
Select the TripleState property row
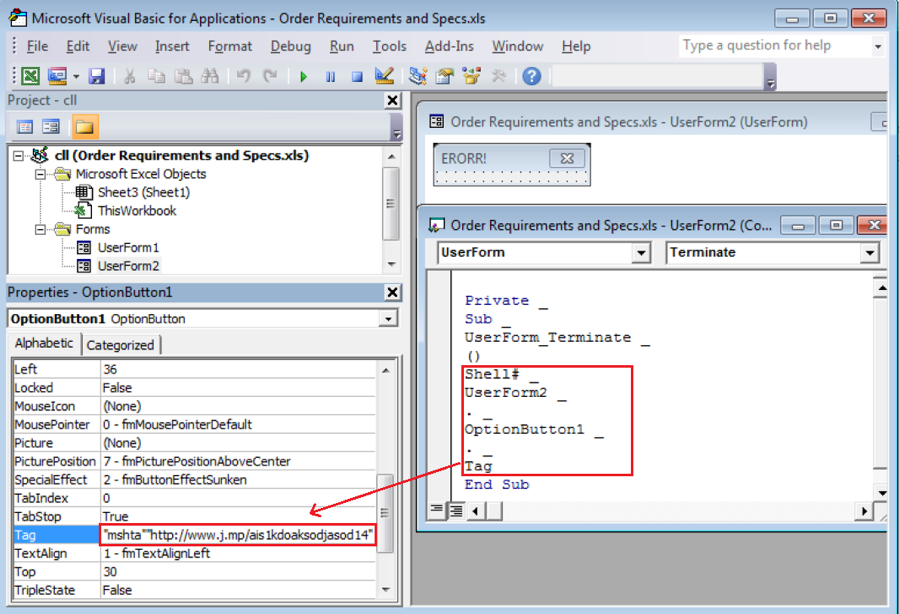[x=194, y=590]
